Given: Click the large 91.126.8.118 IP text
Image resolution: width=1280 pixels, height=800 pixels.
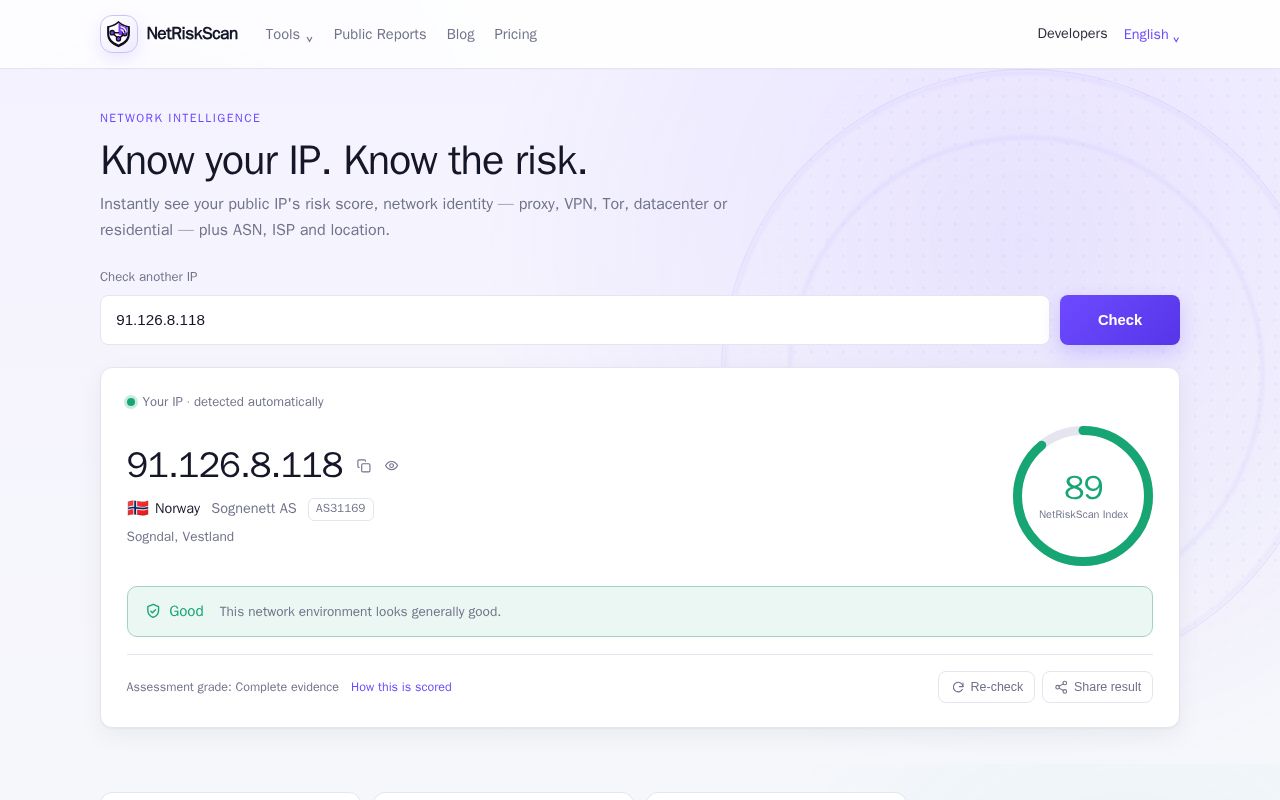Looking at the screenshot, I should coord(235,466).
